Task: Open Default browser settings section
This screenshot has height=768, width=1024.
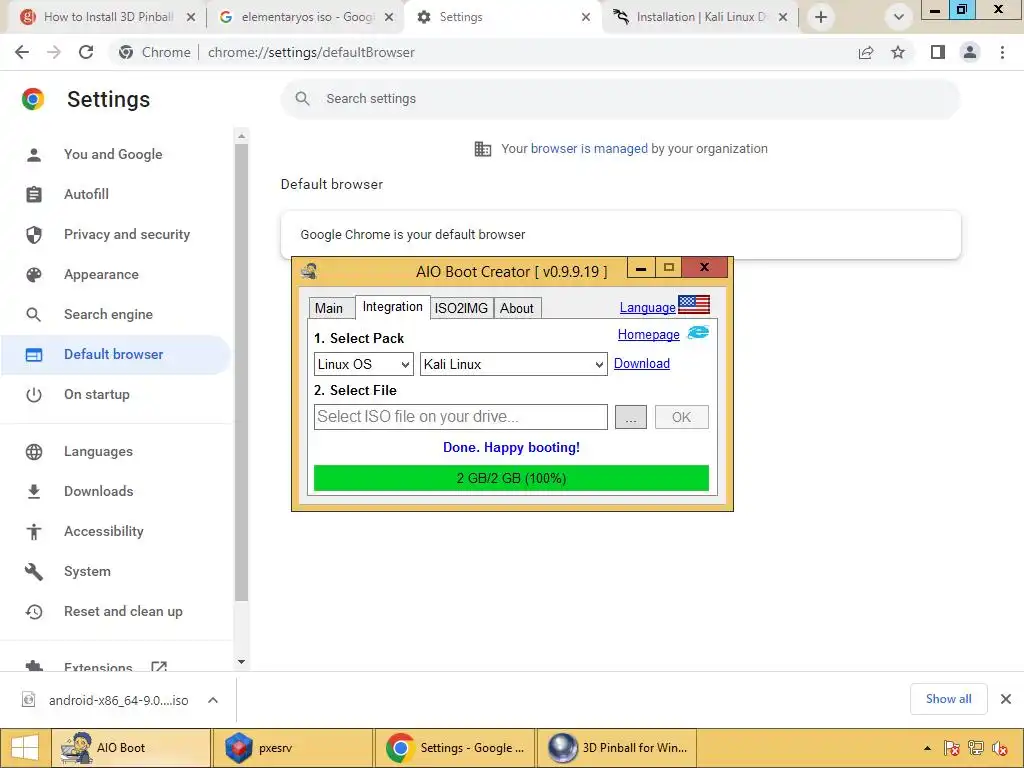Action: (x=116, y=355)
